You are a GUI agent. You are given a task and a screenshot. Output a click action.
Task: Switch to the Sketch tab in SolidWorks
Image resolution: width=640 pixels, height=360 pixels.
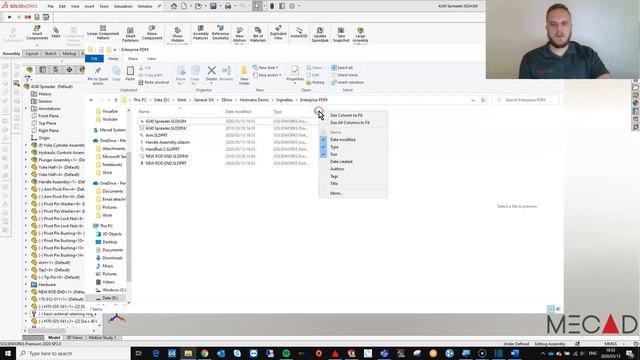coord(51,53)
